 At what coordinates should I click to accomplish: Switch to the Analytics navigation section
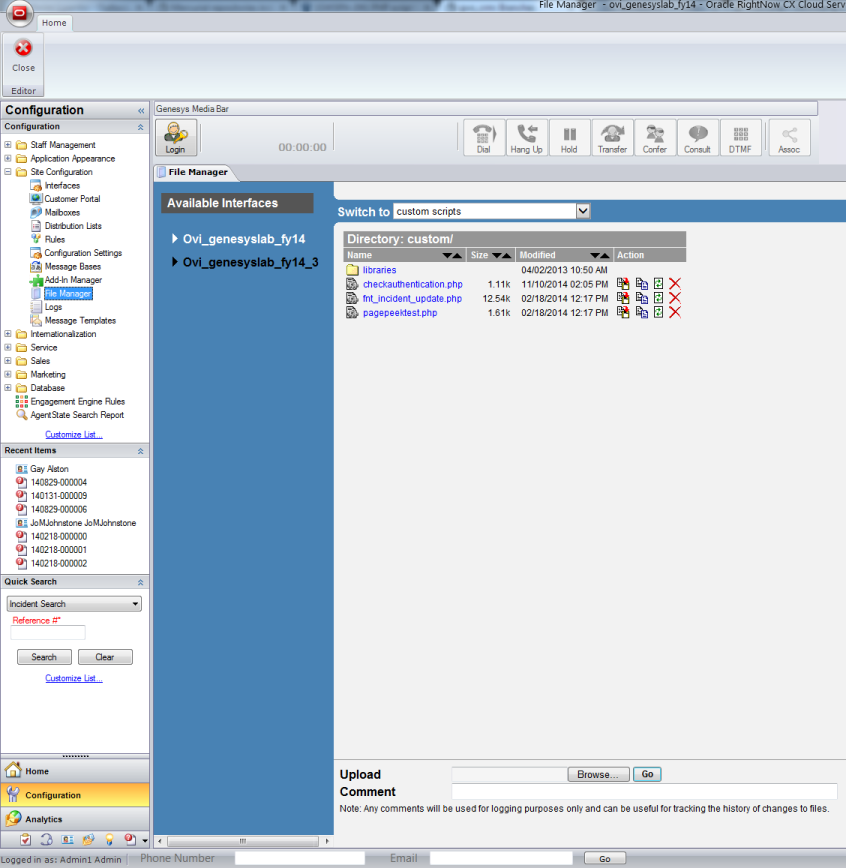pyautogui.click(x=43, y=819)
